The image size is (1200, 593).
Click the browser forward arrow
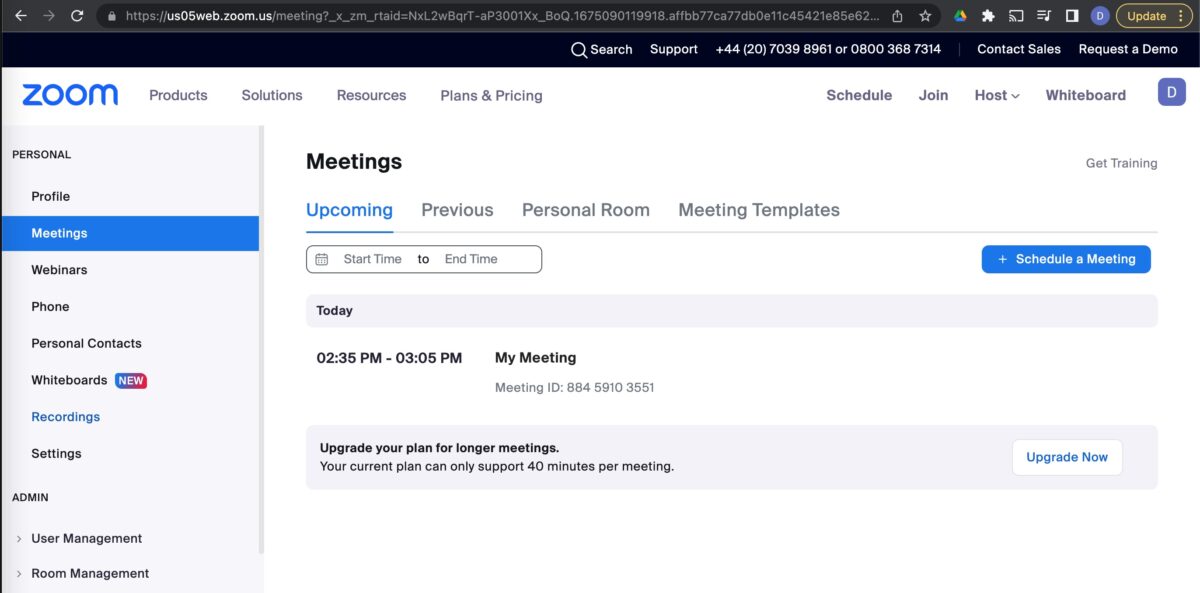[49, 16]
